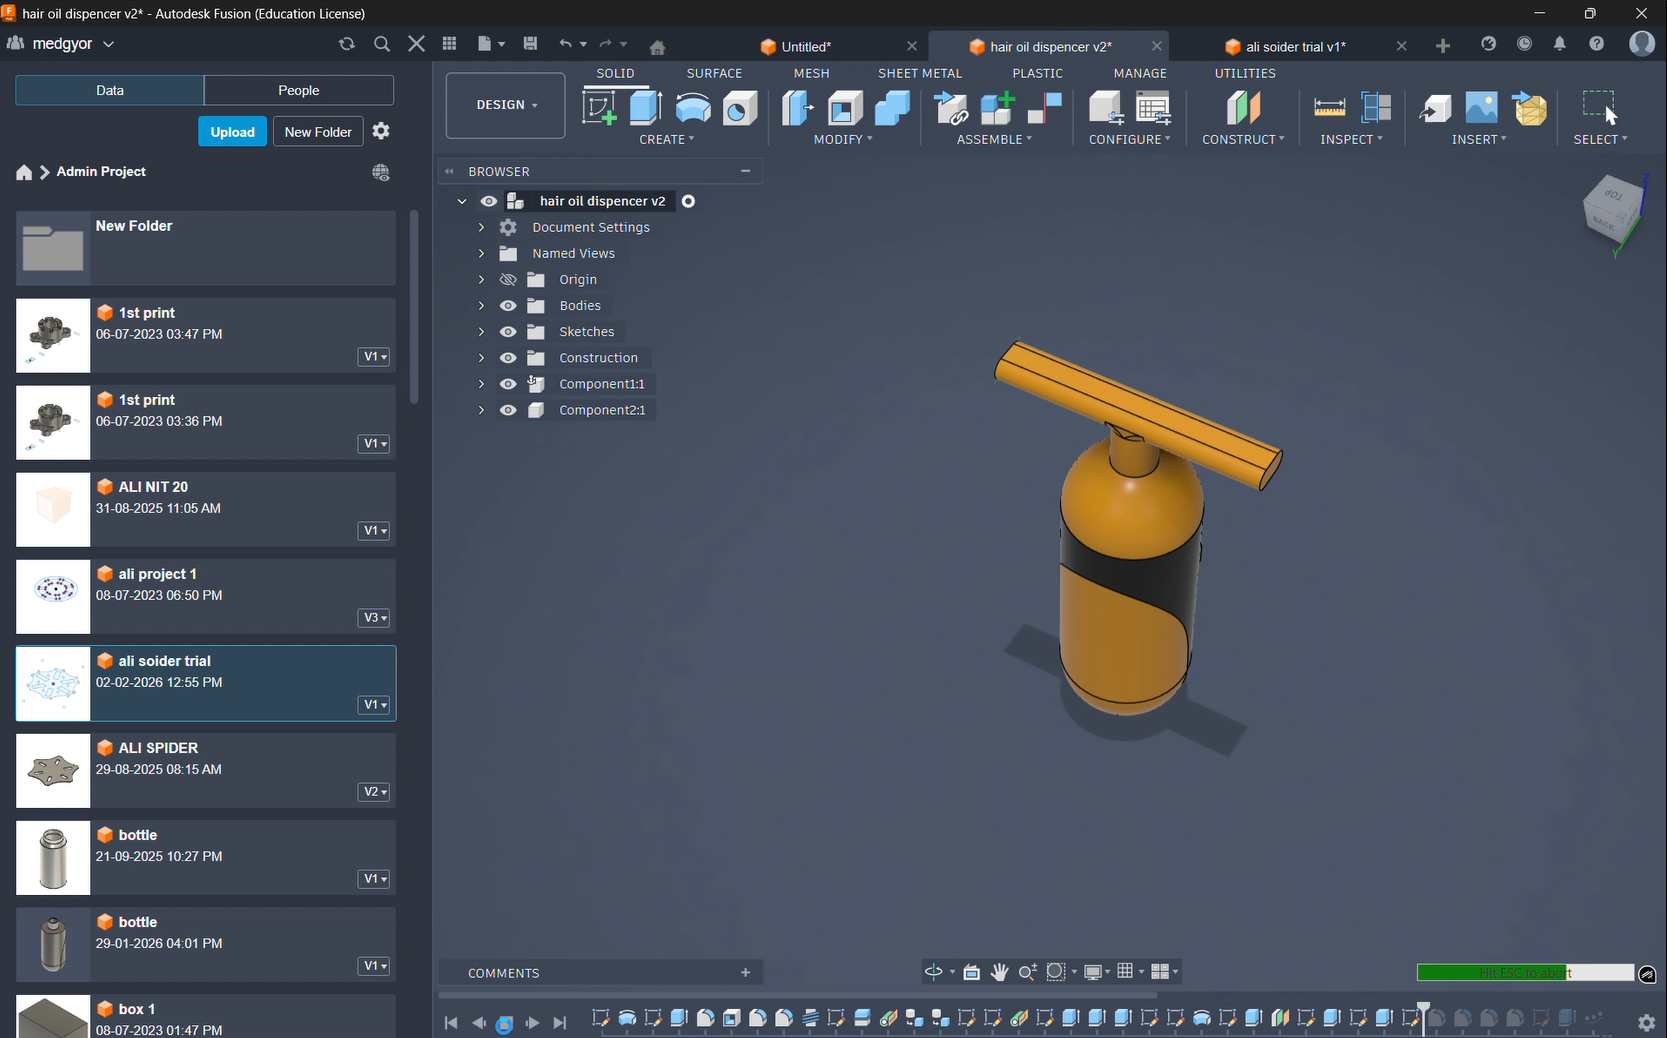Open the notifications bell icon

click(1559, 44)
